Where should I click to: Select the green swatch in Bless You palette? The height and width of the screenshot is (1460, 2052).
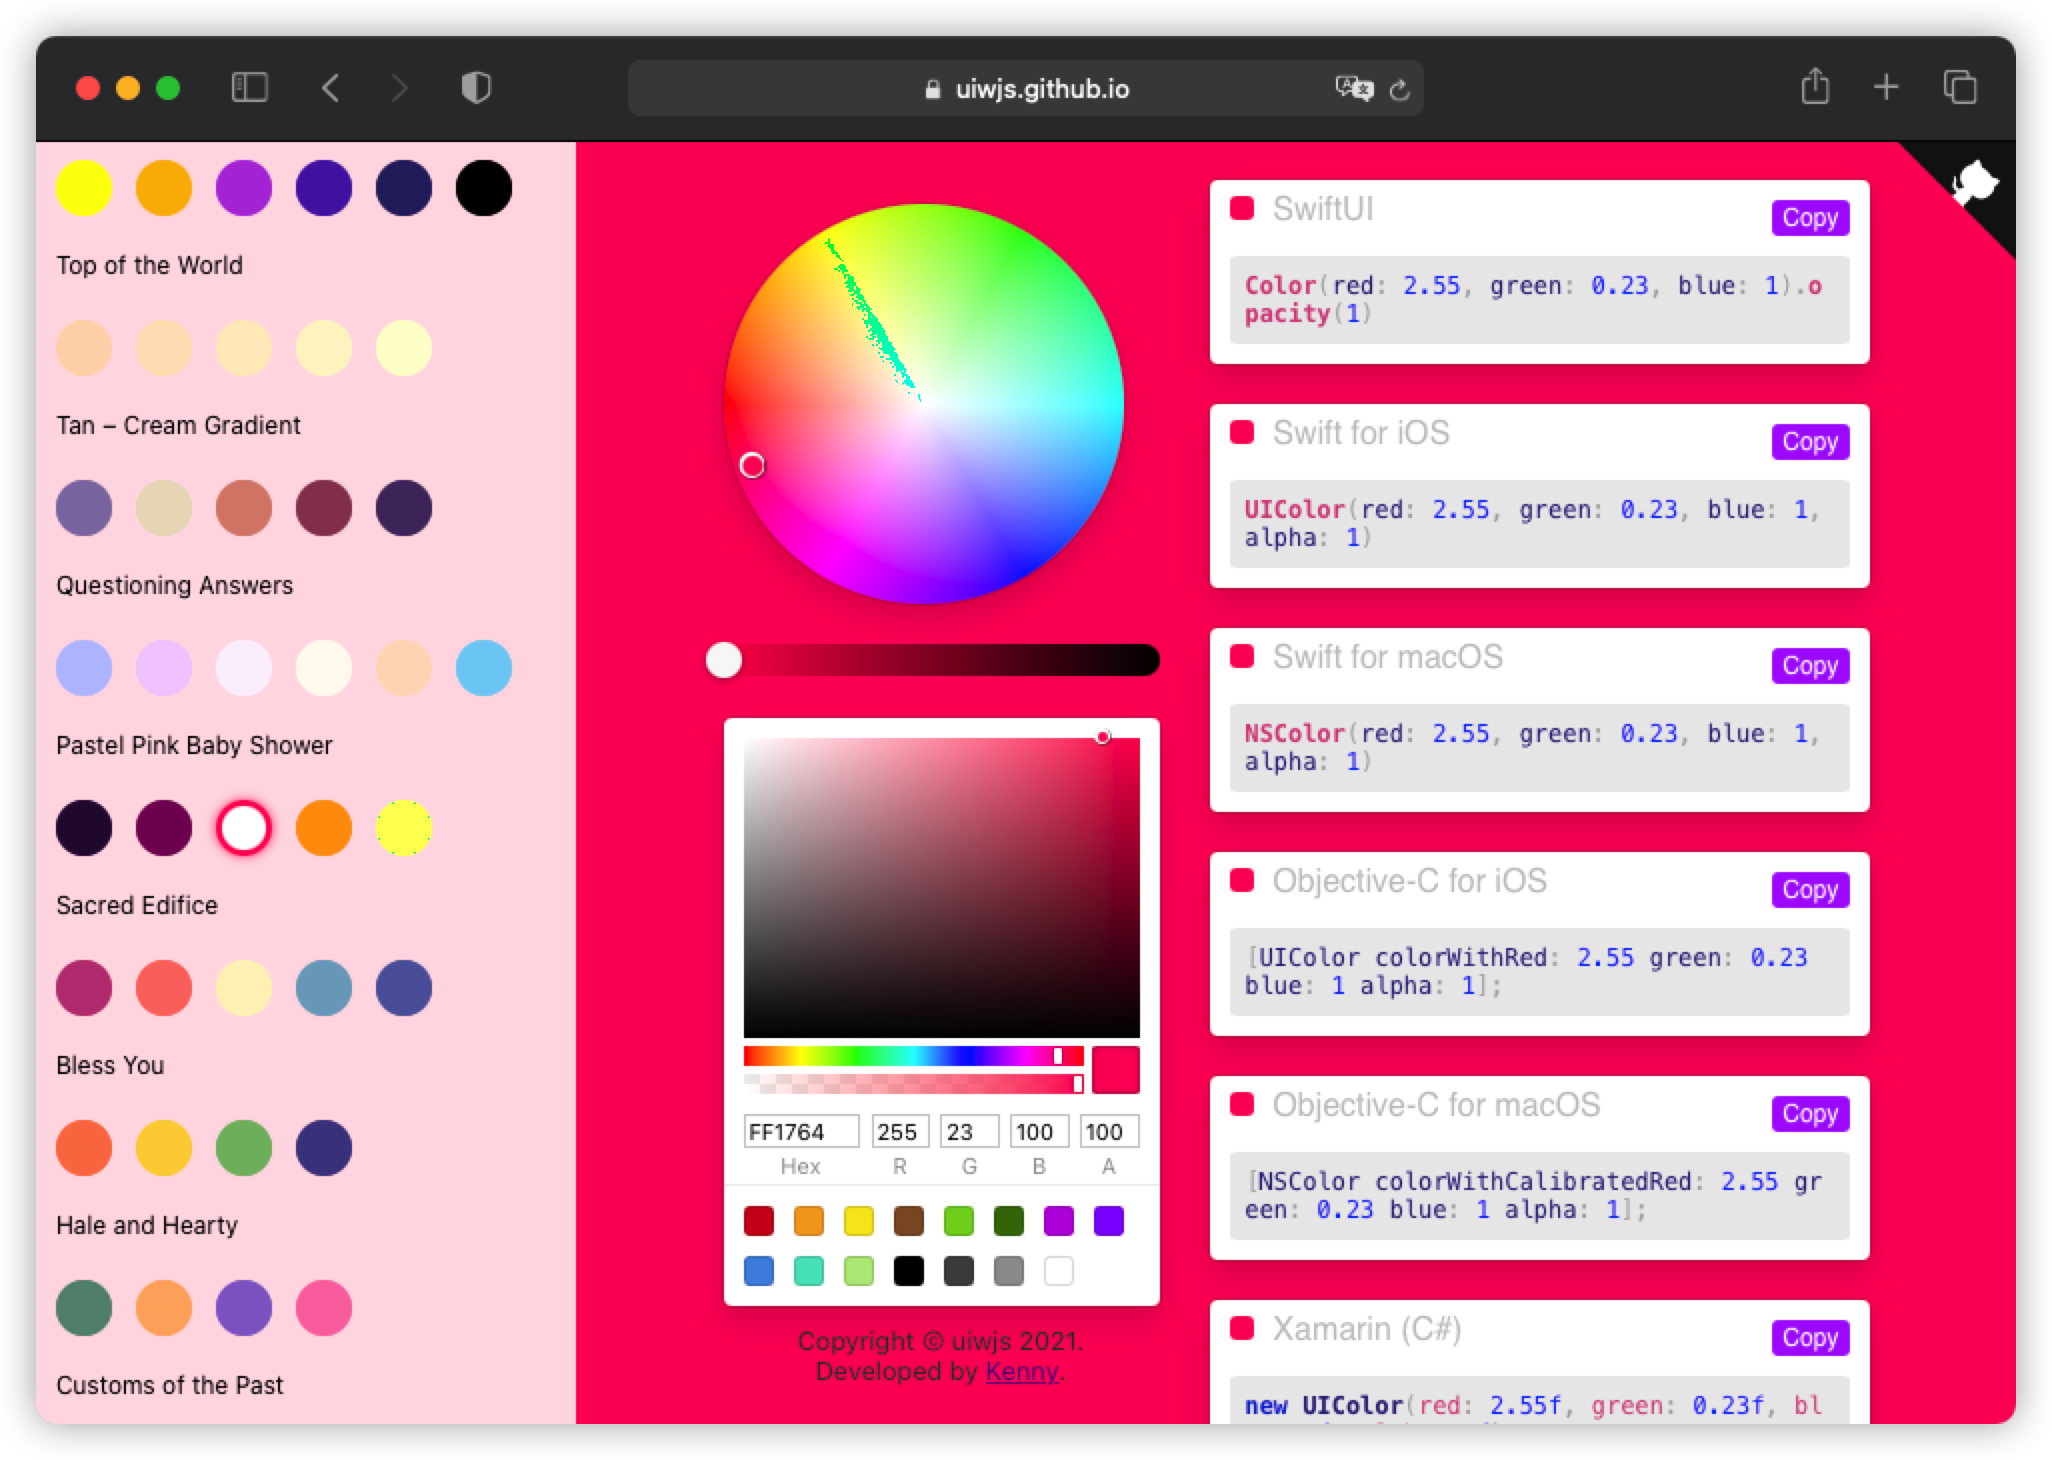[x=243, y=1148]
